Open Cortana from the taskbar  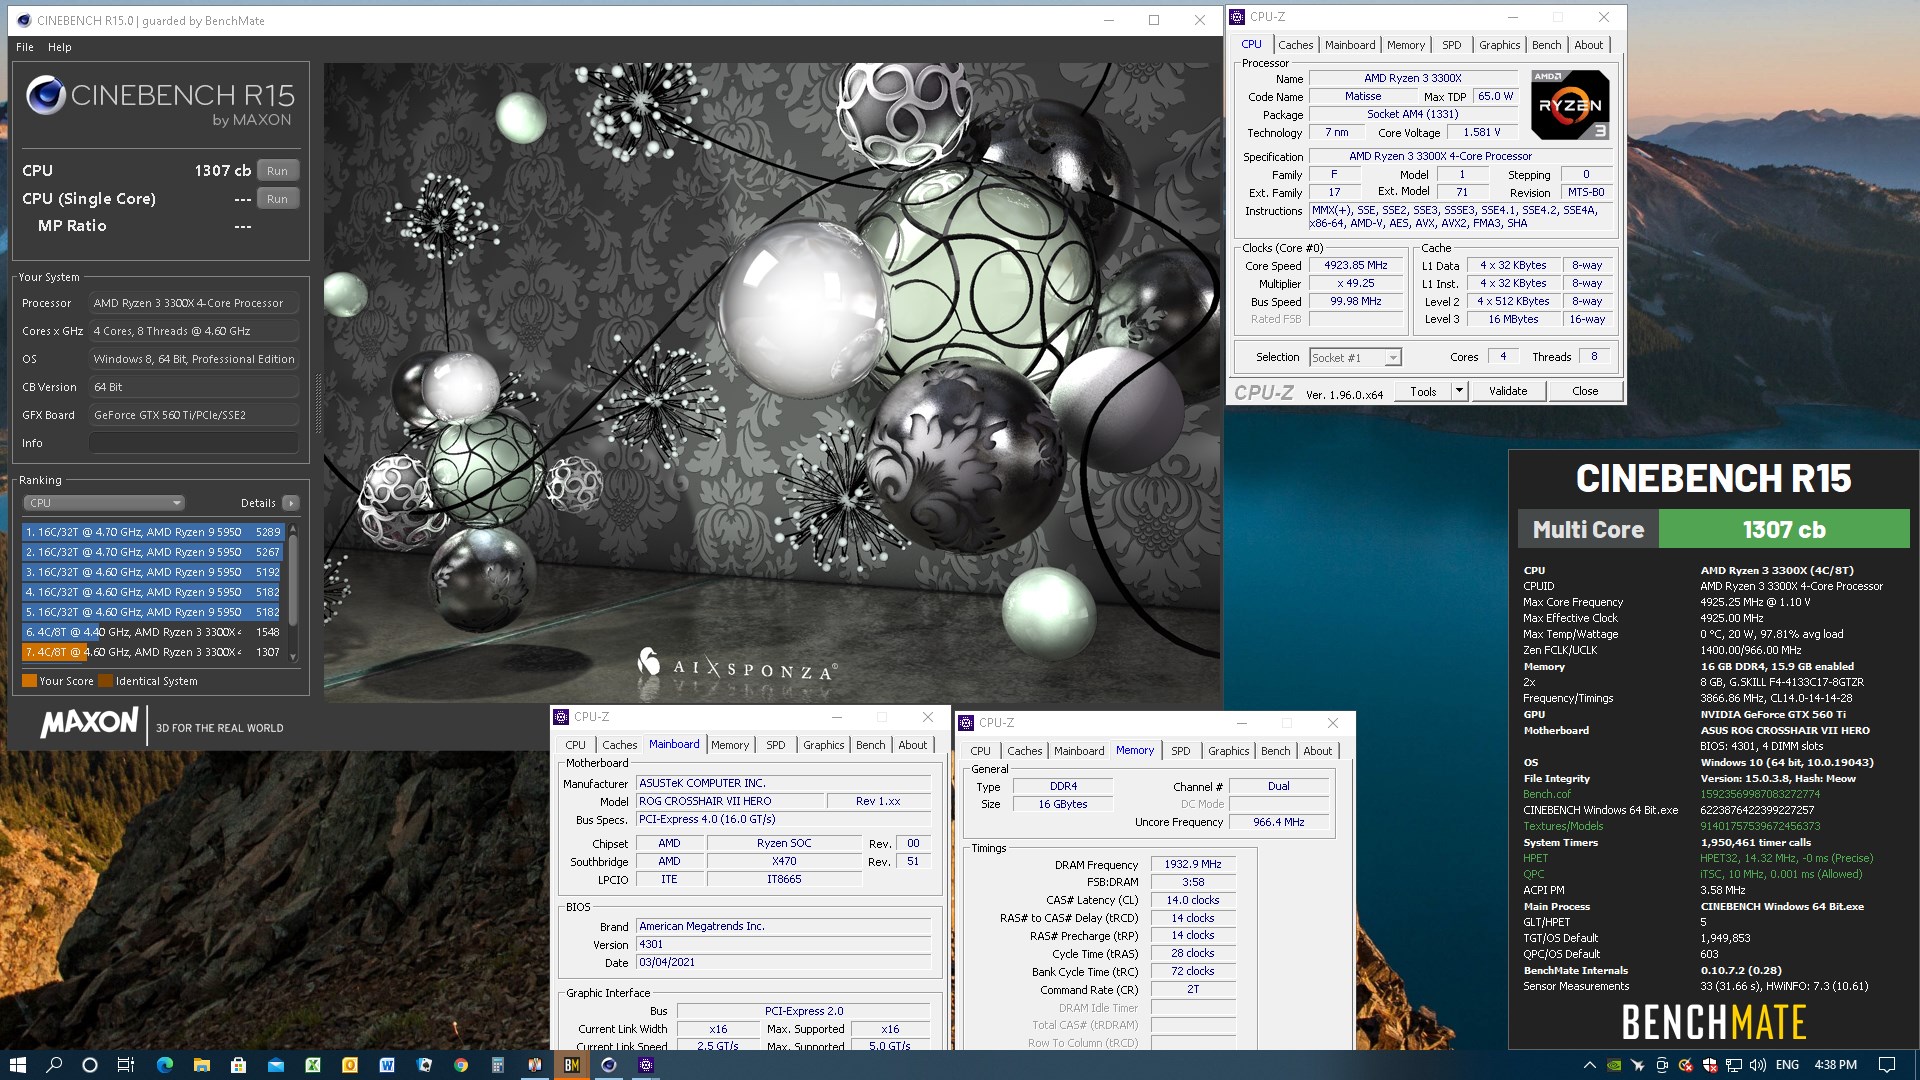click(89, 1065)
